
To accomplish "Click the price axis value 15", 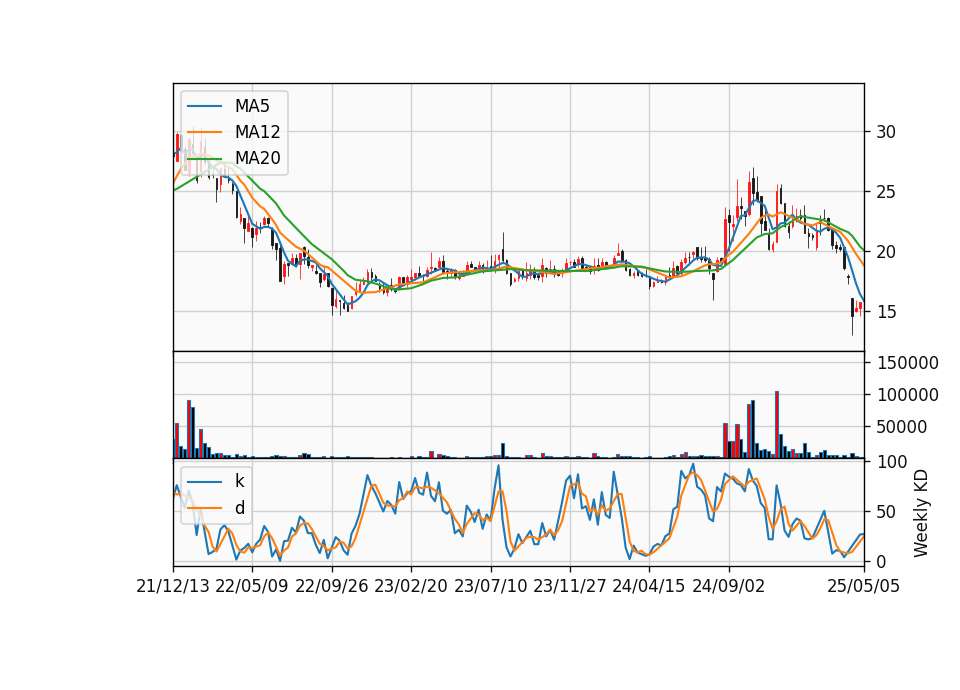I will (886, 312).
